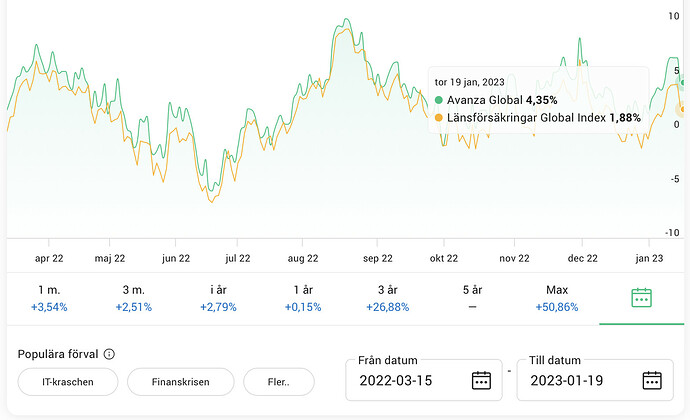
Task: Click the dec 22 axis label
Action: point(583,258)
